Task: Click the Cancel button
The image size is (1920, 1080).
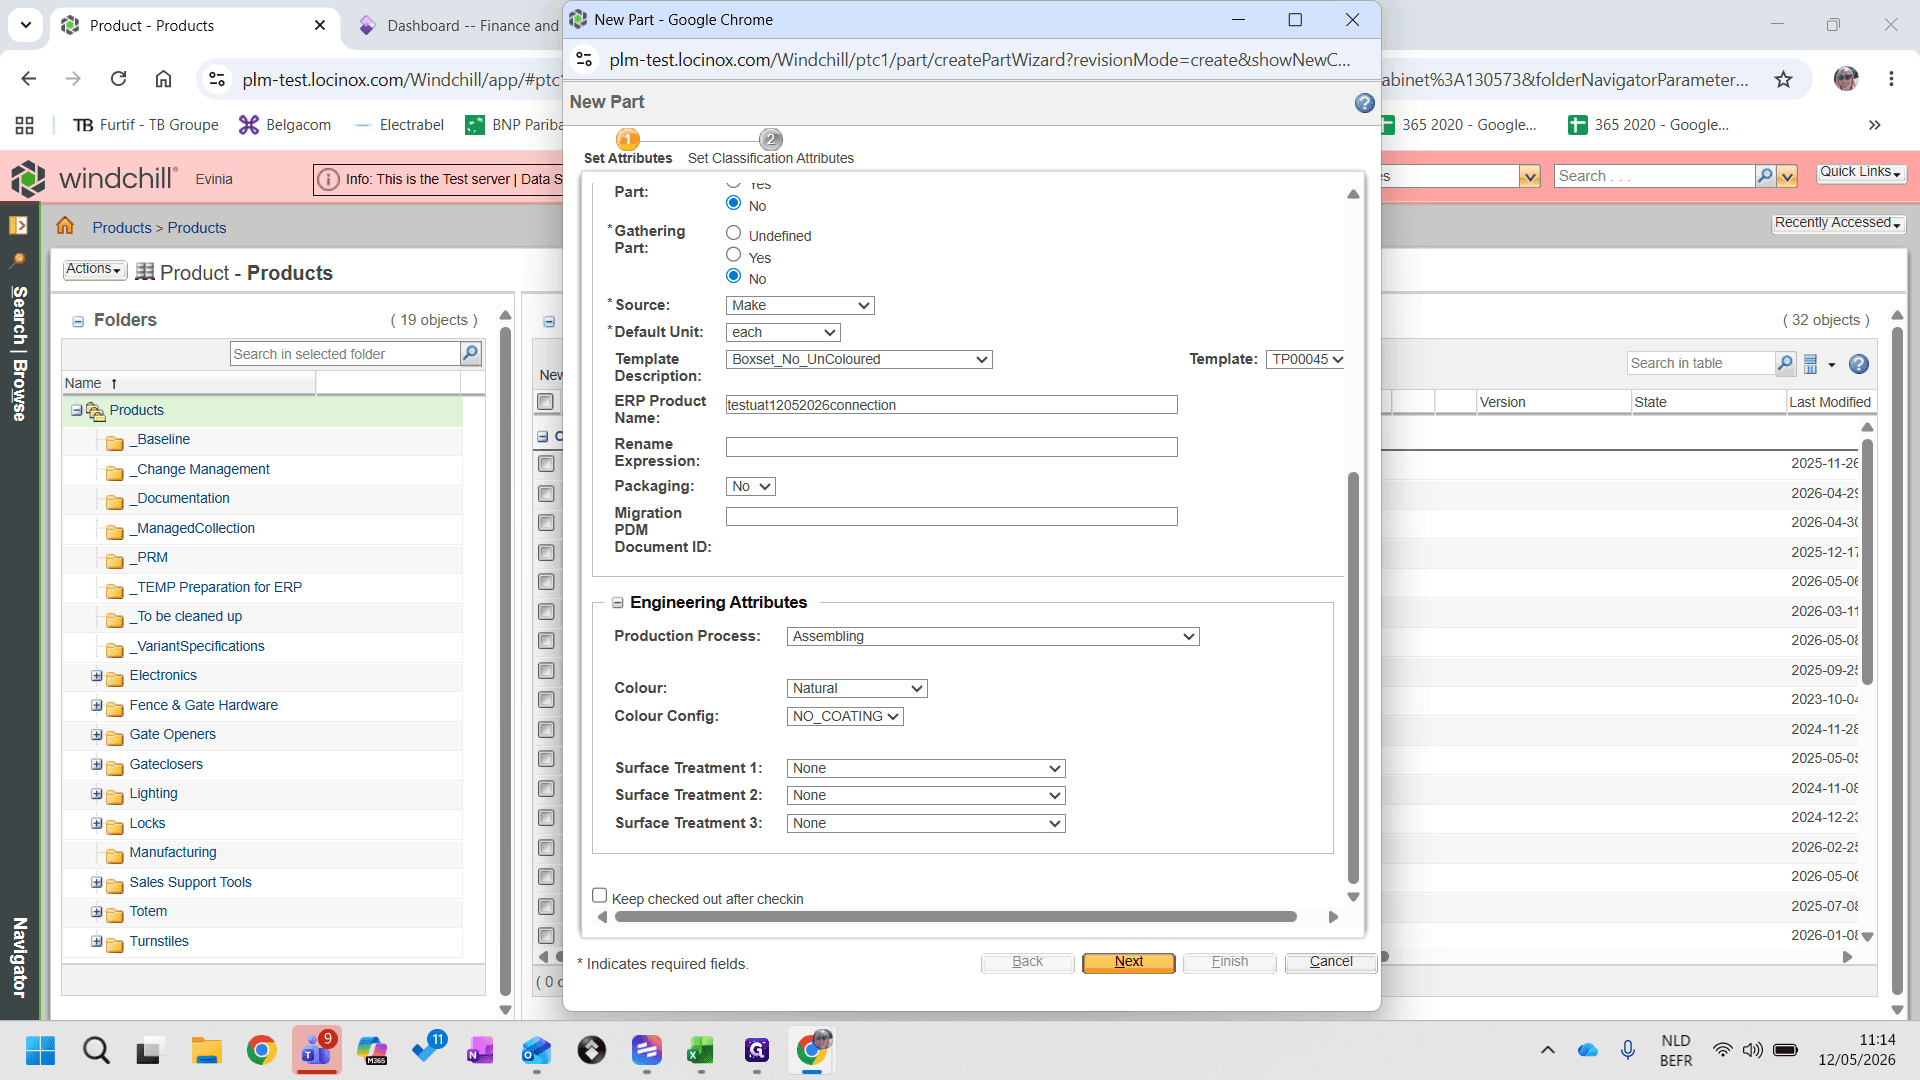Action: click(1331, 962)
